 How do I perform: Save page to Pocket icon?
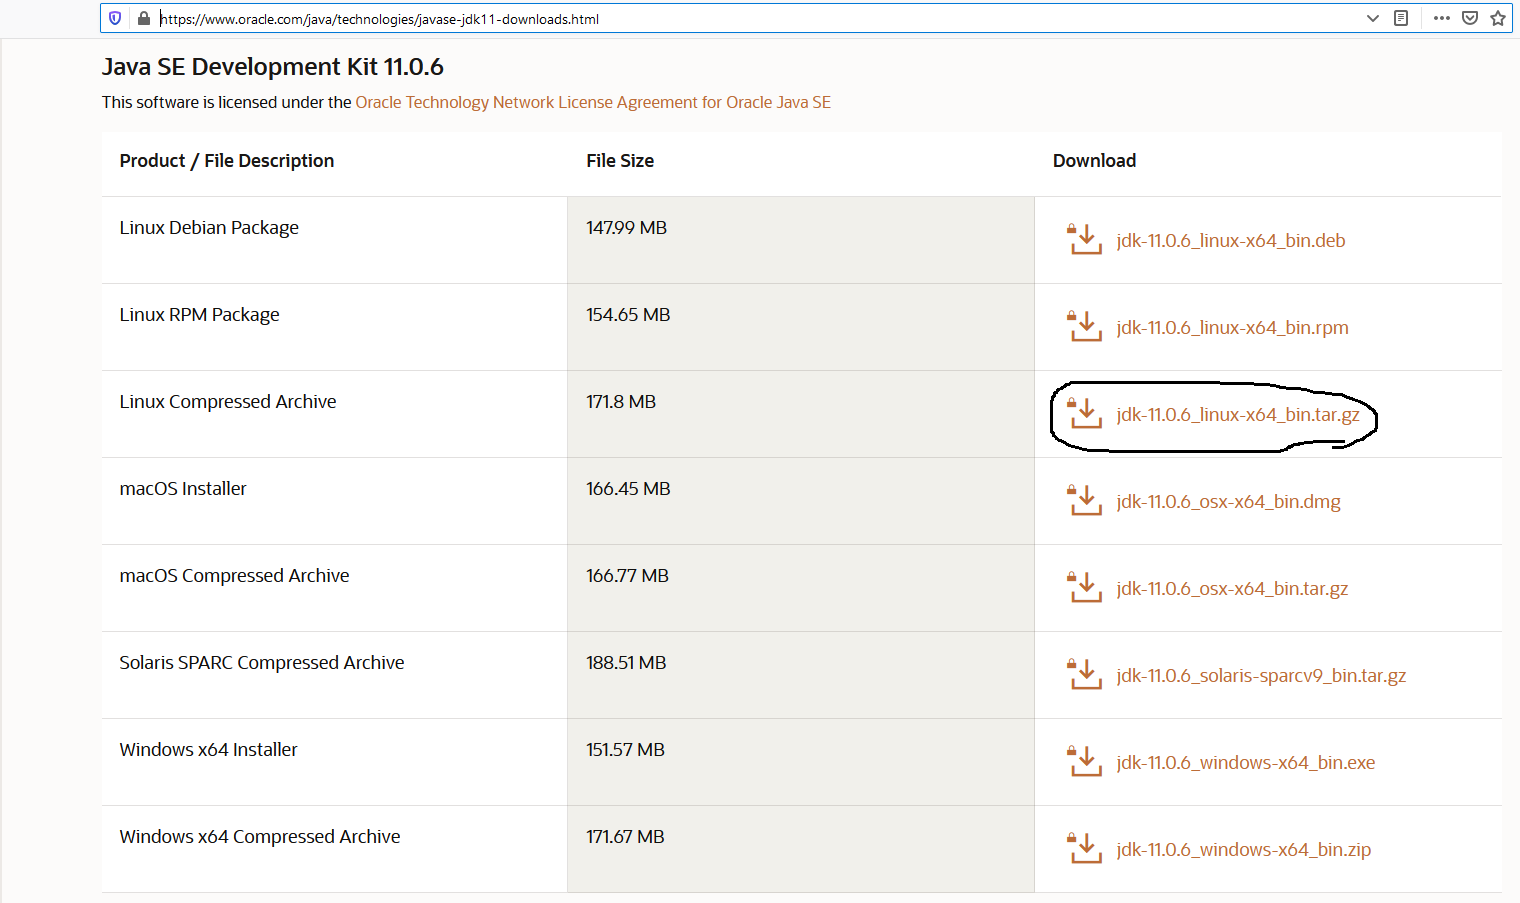pos(1470,18)
